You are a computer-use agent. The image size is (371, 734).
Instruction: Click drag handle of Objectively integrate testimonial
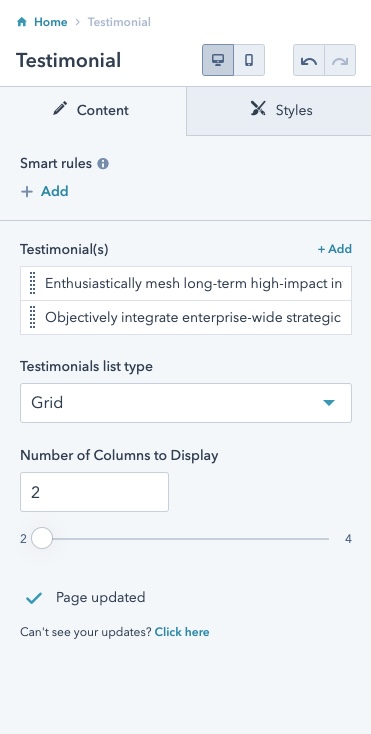click(x=33, y=318)
